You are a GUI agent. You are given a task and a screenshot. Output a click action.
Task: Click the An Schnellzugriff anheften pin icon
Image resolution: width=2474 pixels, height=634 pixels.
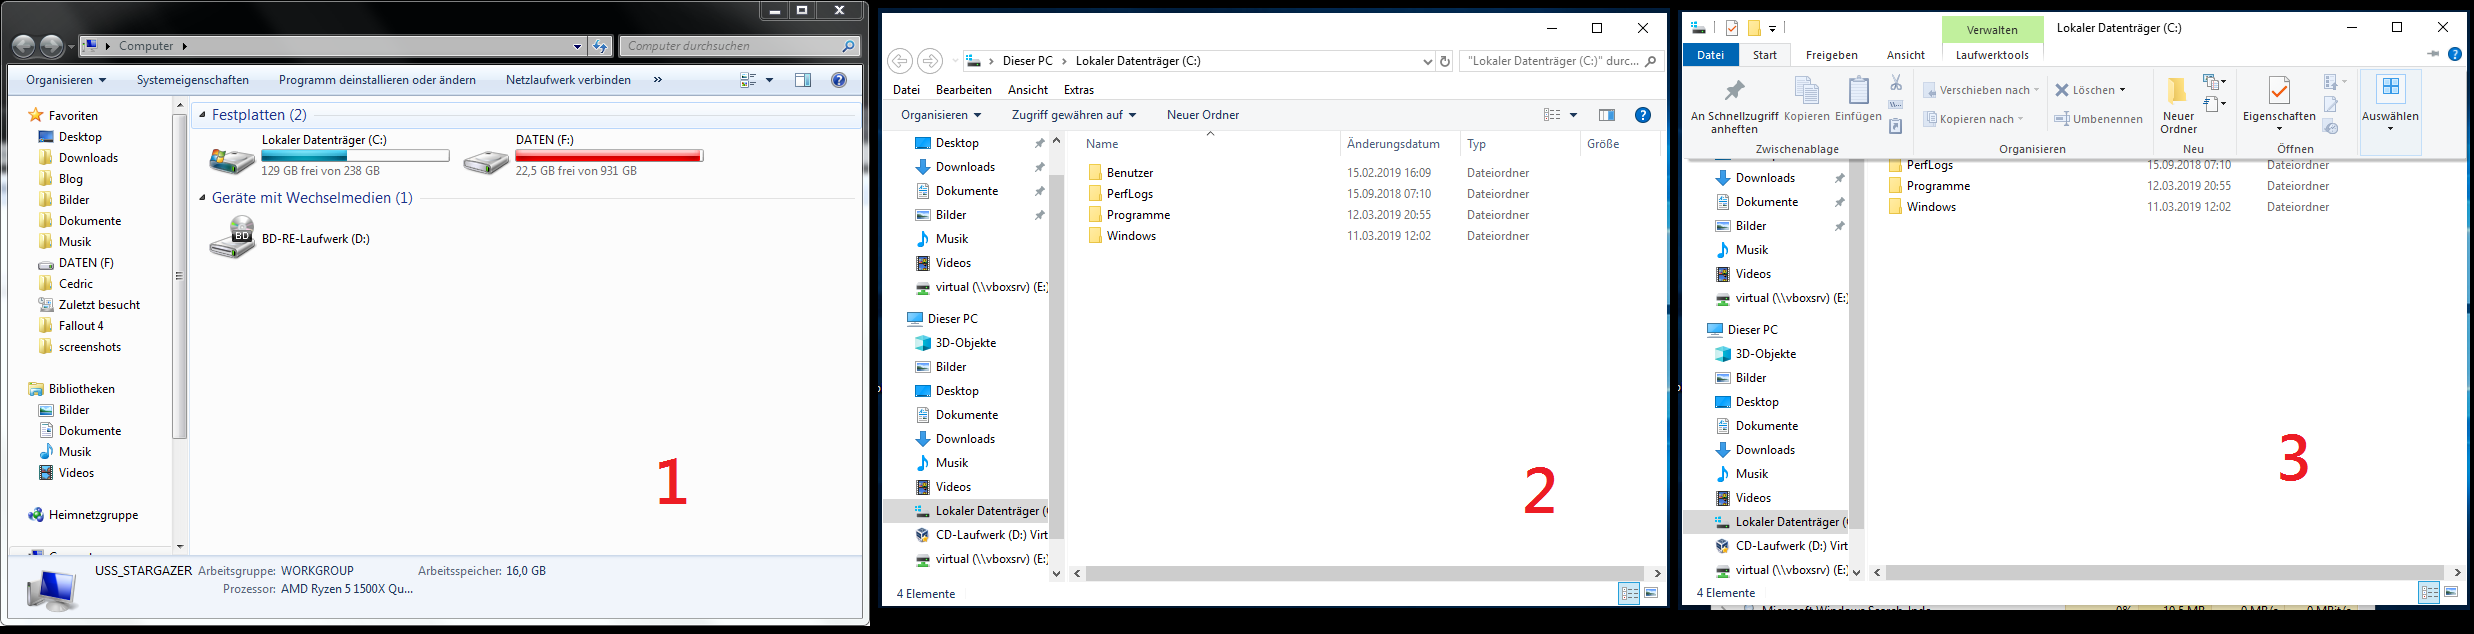(x=1734, y=91)
